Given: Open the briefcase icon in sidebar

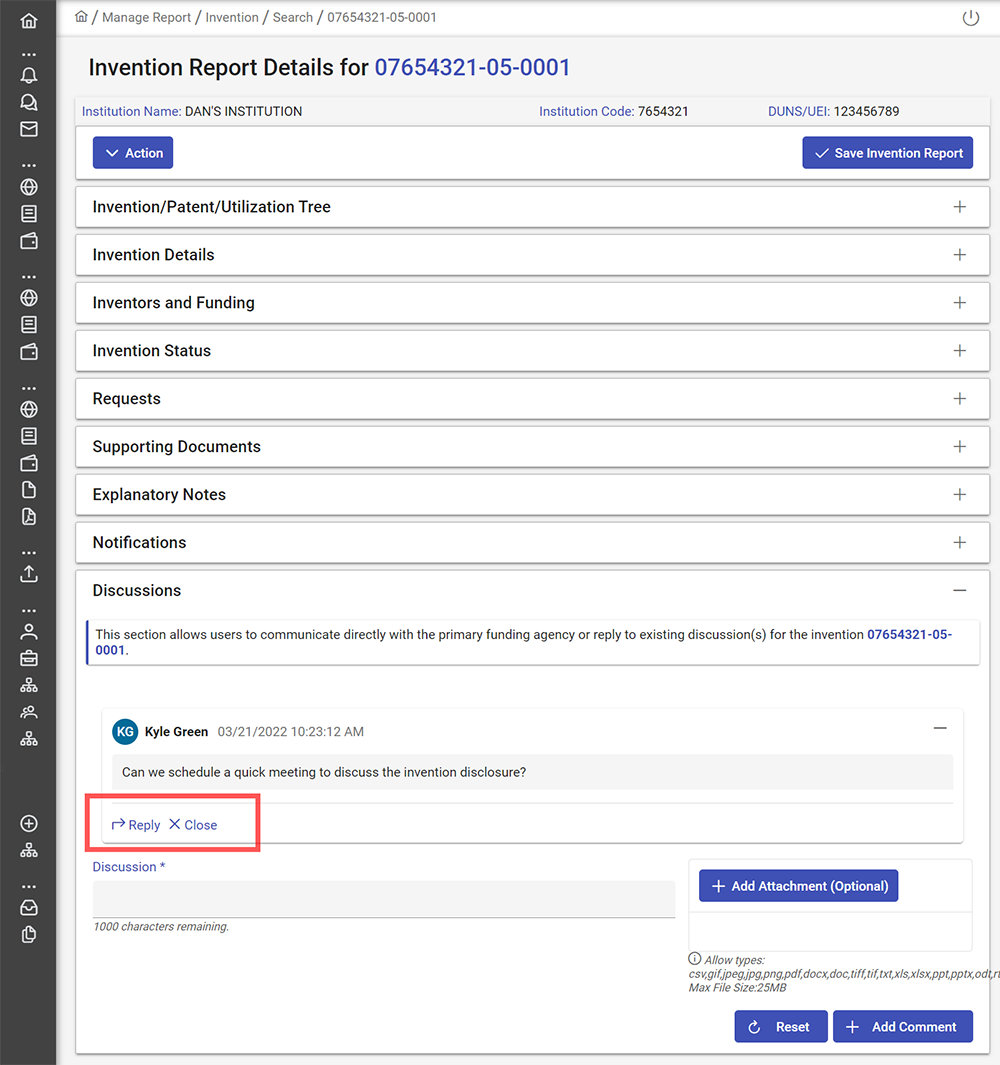Looking at the screenshot, I should coord(29,658).
